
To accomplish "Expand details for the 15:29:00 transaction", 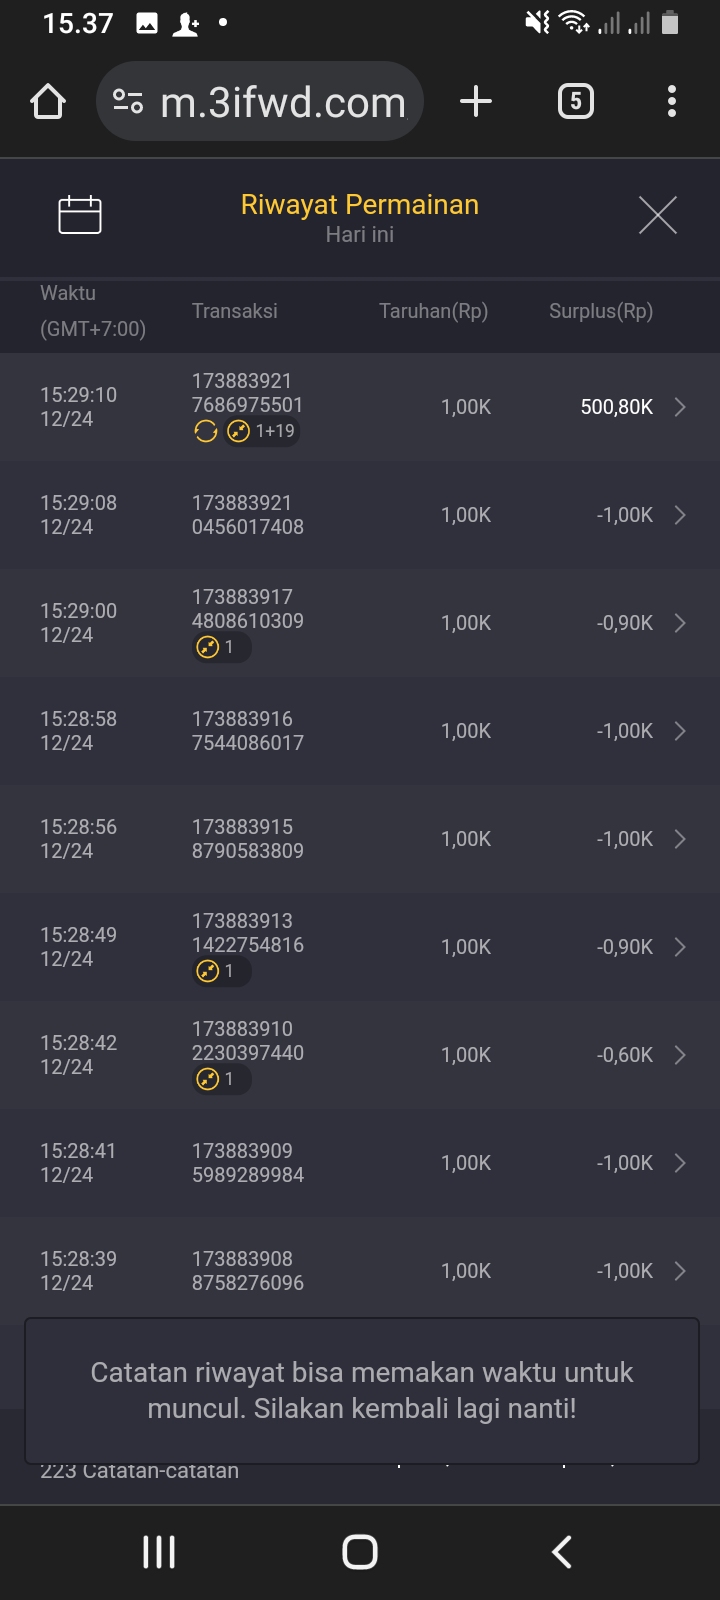I will pyautogui.click(x=680, y=623).
